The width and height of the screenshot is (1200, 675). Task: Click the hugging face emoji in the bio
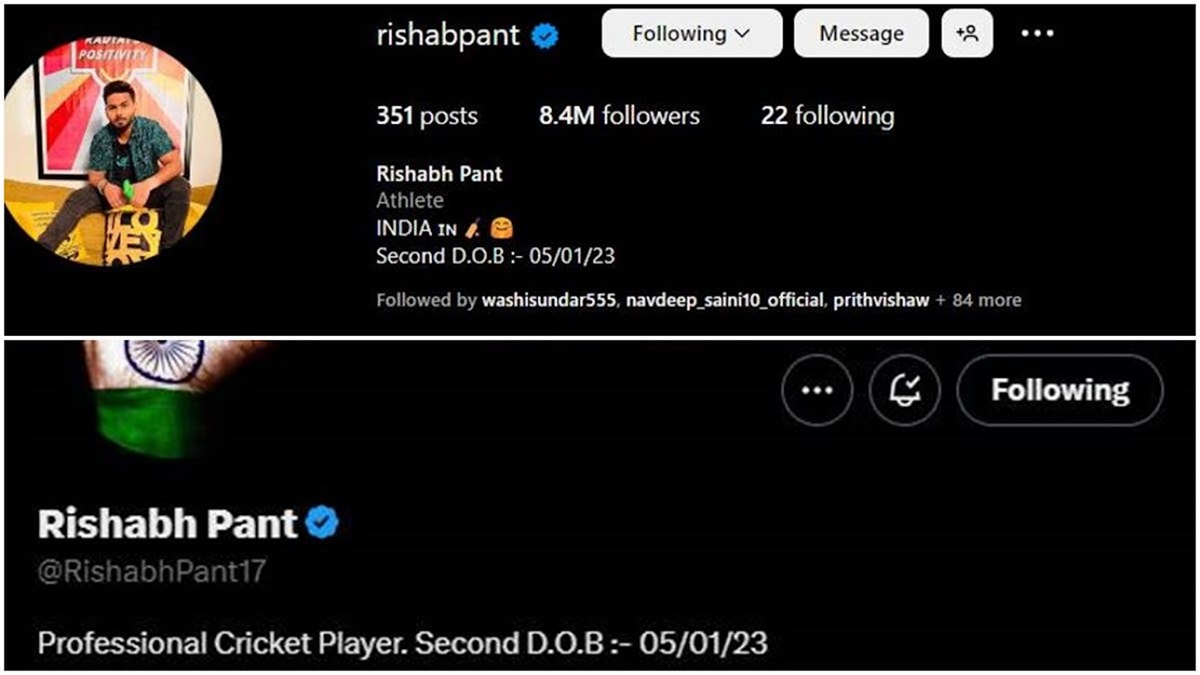[x=503, y=228]
